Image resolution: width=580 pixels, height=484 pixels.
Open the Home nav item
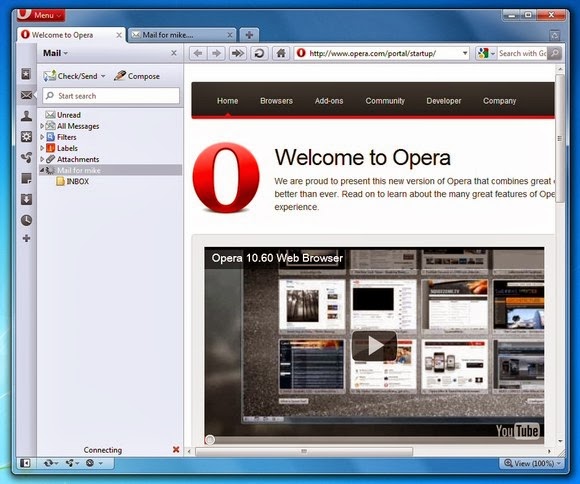point(227,101)
